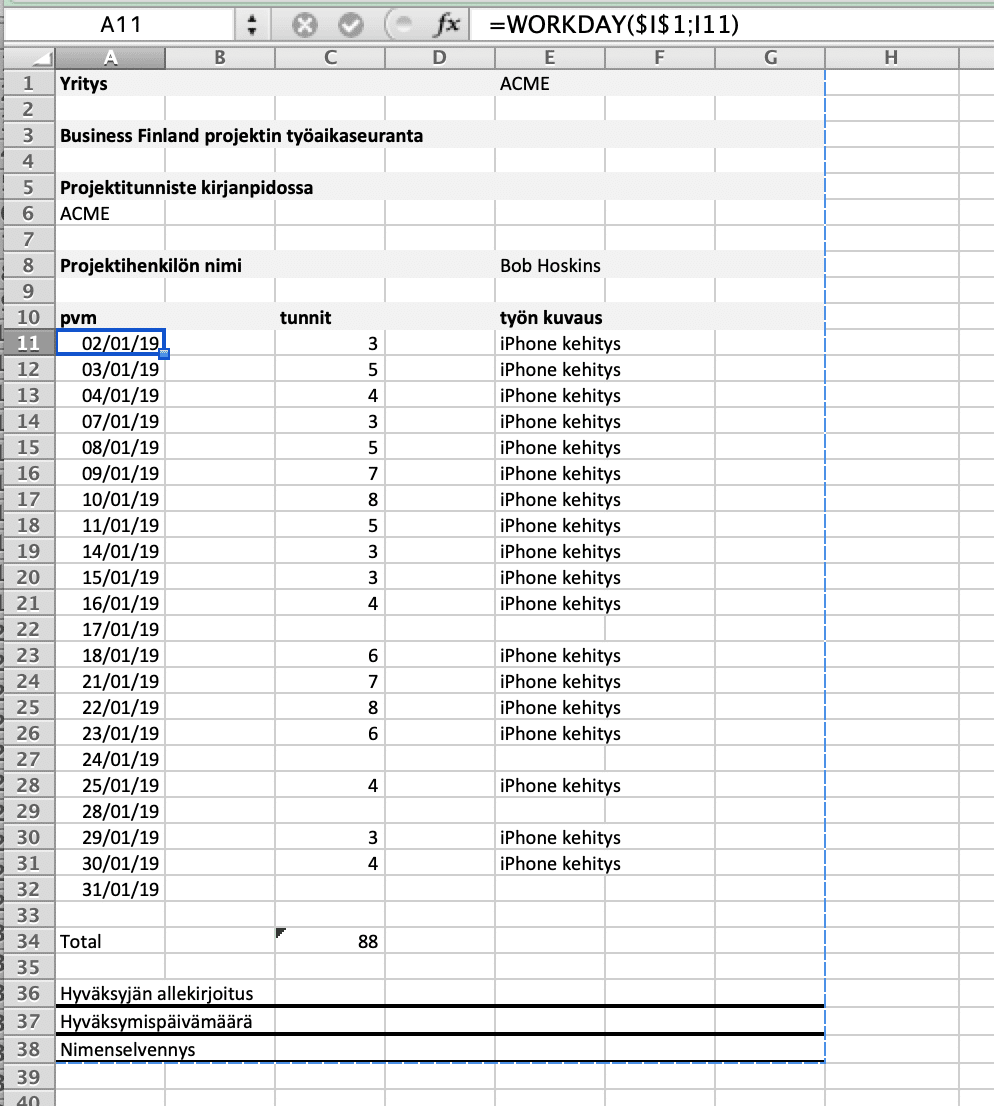Confirm the formula entry with the checkmark
This screenshot has height=1106, width=994.
tap(351, 25)
